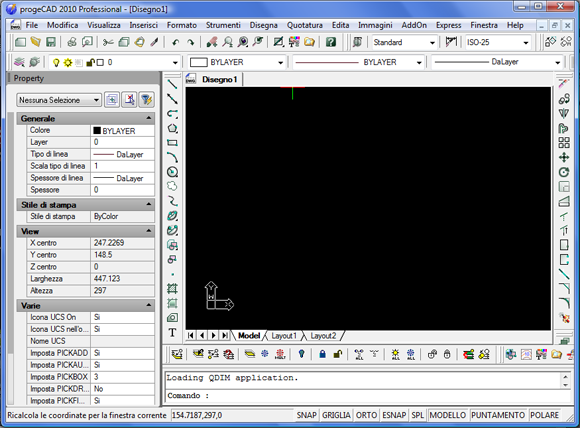The width and height of the screenshot is (580, 428).
Task: Select the Hatch tool
Action: [x=172, y=288]
